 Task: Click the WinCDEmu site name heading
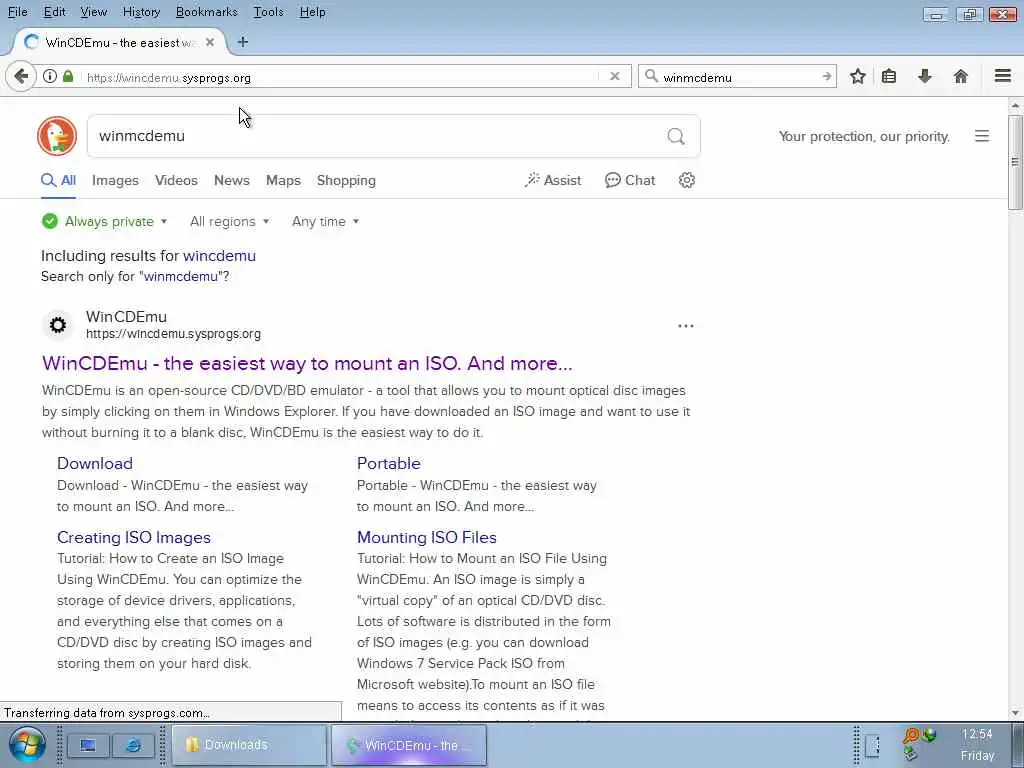click(126, 317)
